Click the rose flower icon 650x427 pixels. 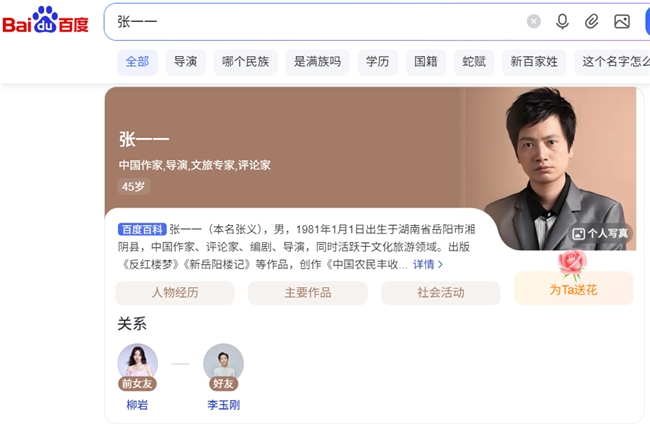(572, 264)
